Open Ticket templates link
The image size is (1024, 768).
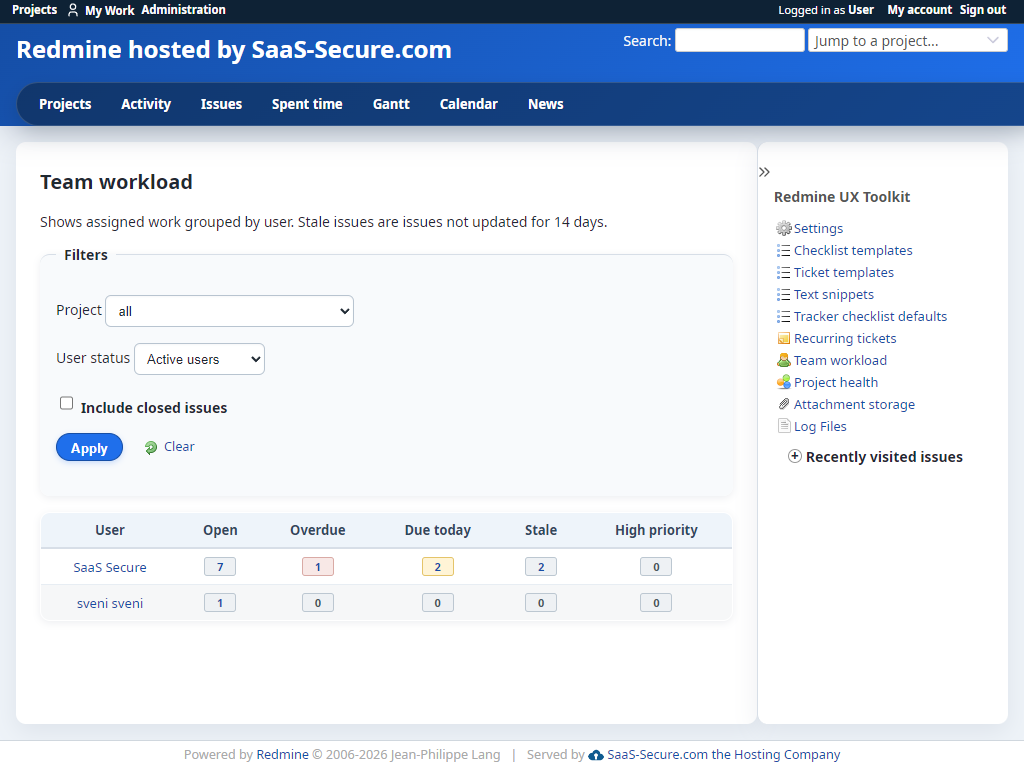click(844, 272)
